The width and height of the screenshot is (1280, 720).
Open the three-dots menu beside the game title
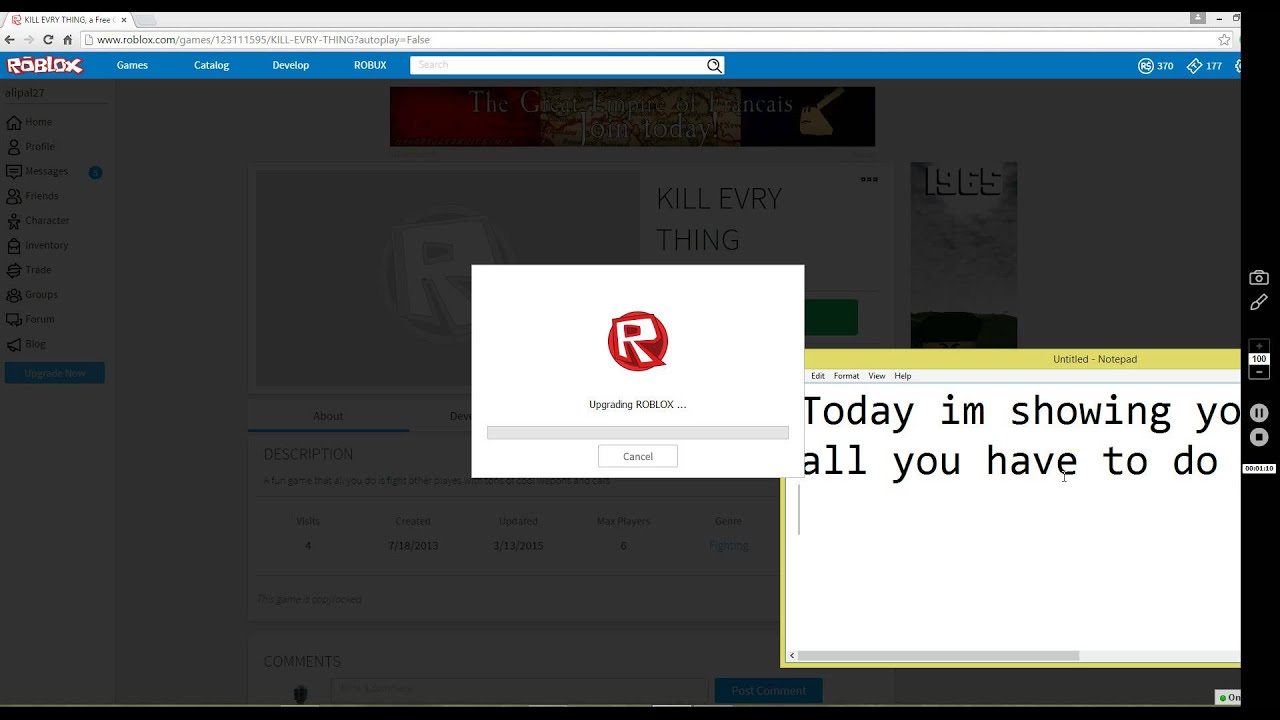869,180
